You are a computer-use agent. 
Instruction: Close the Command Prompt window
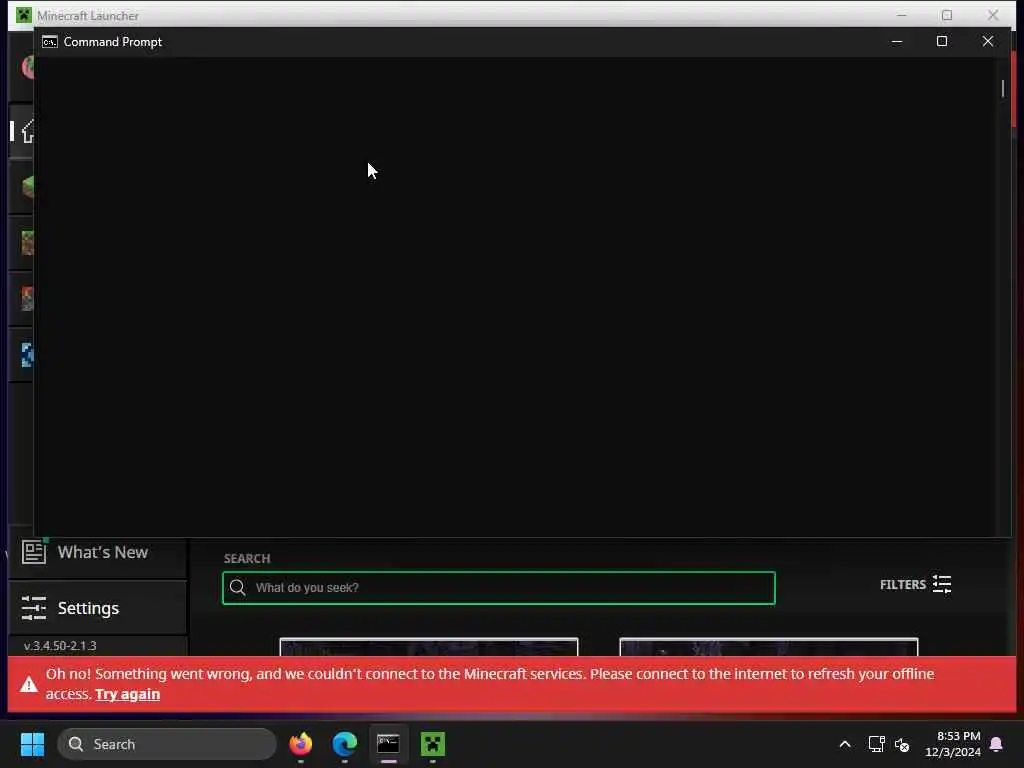pos(987,41)
